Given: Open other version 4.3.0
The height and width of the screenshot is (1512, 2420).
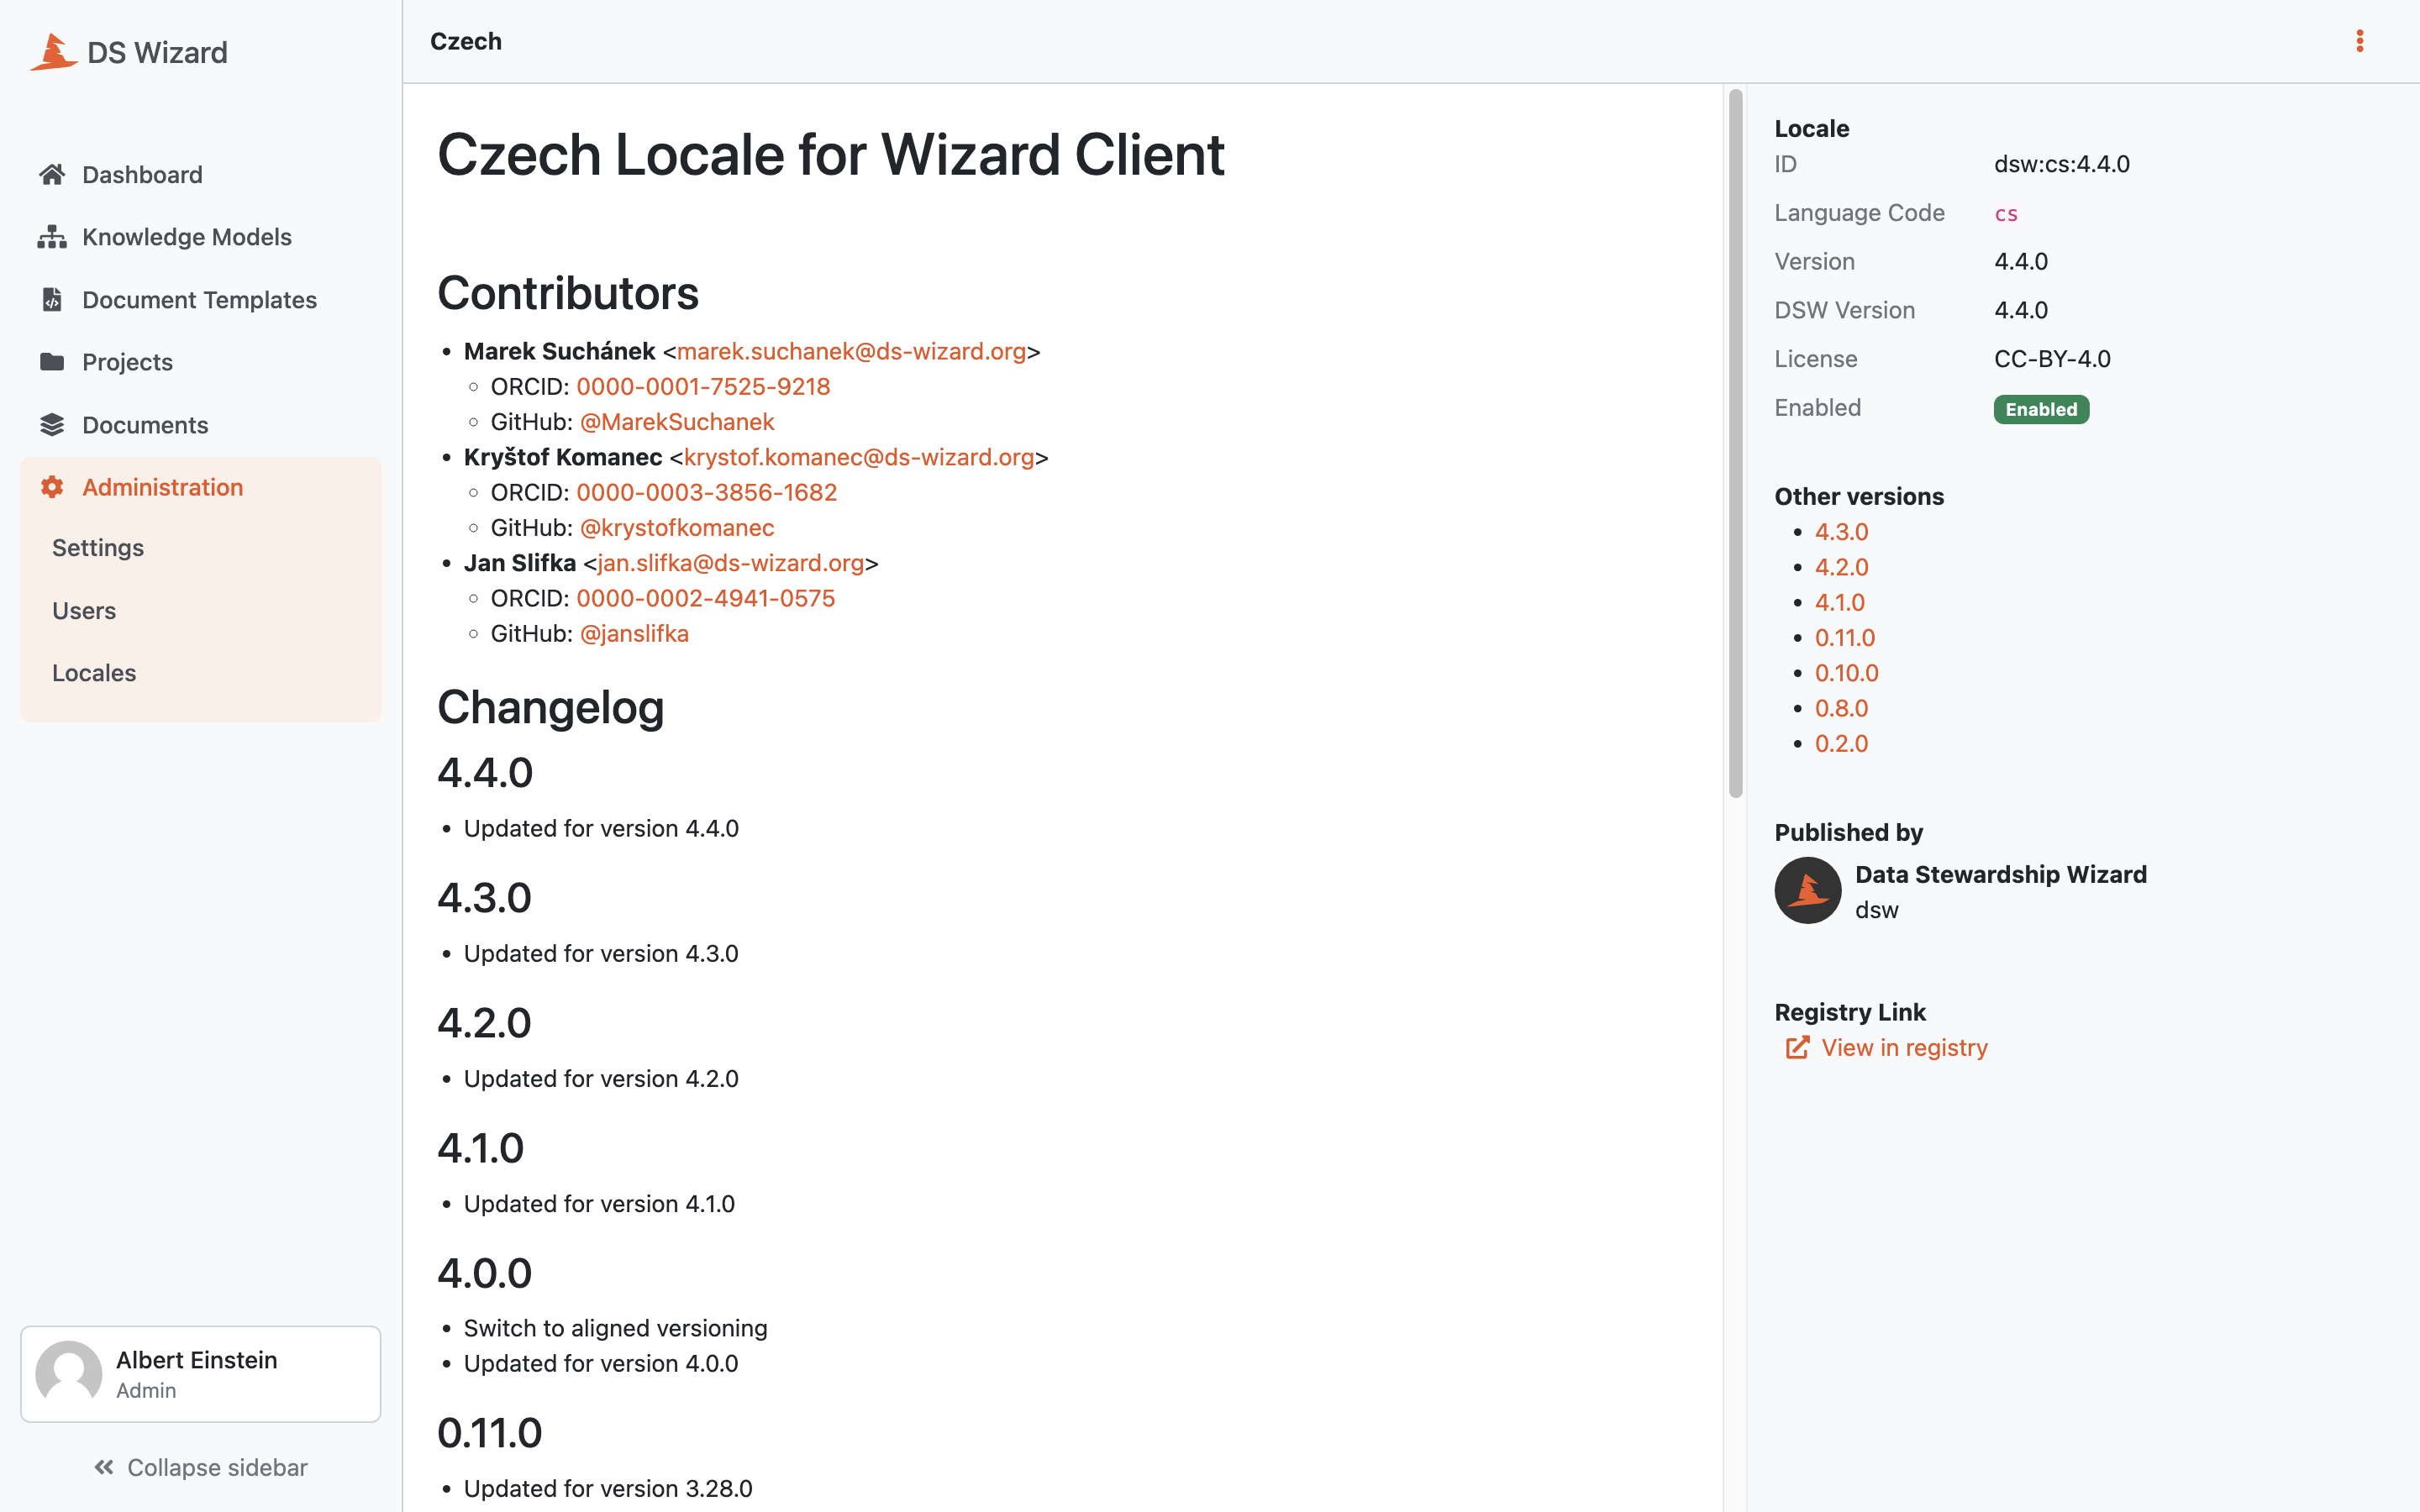Looking at the screenshot, I should coord(1841,532).
